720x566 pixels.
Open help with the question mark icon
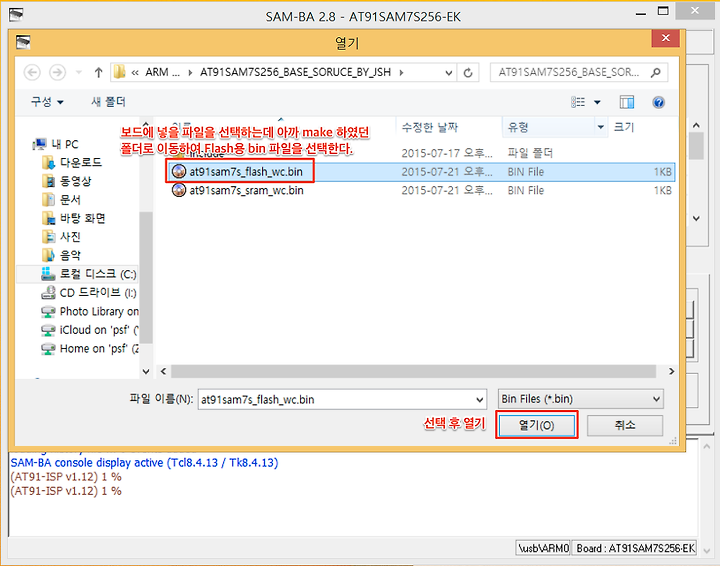pyautogui.click(x=658, y=102)
